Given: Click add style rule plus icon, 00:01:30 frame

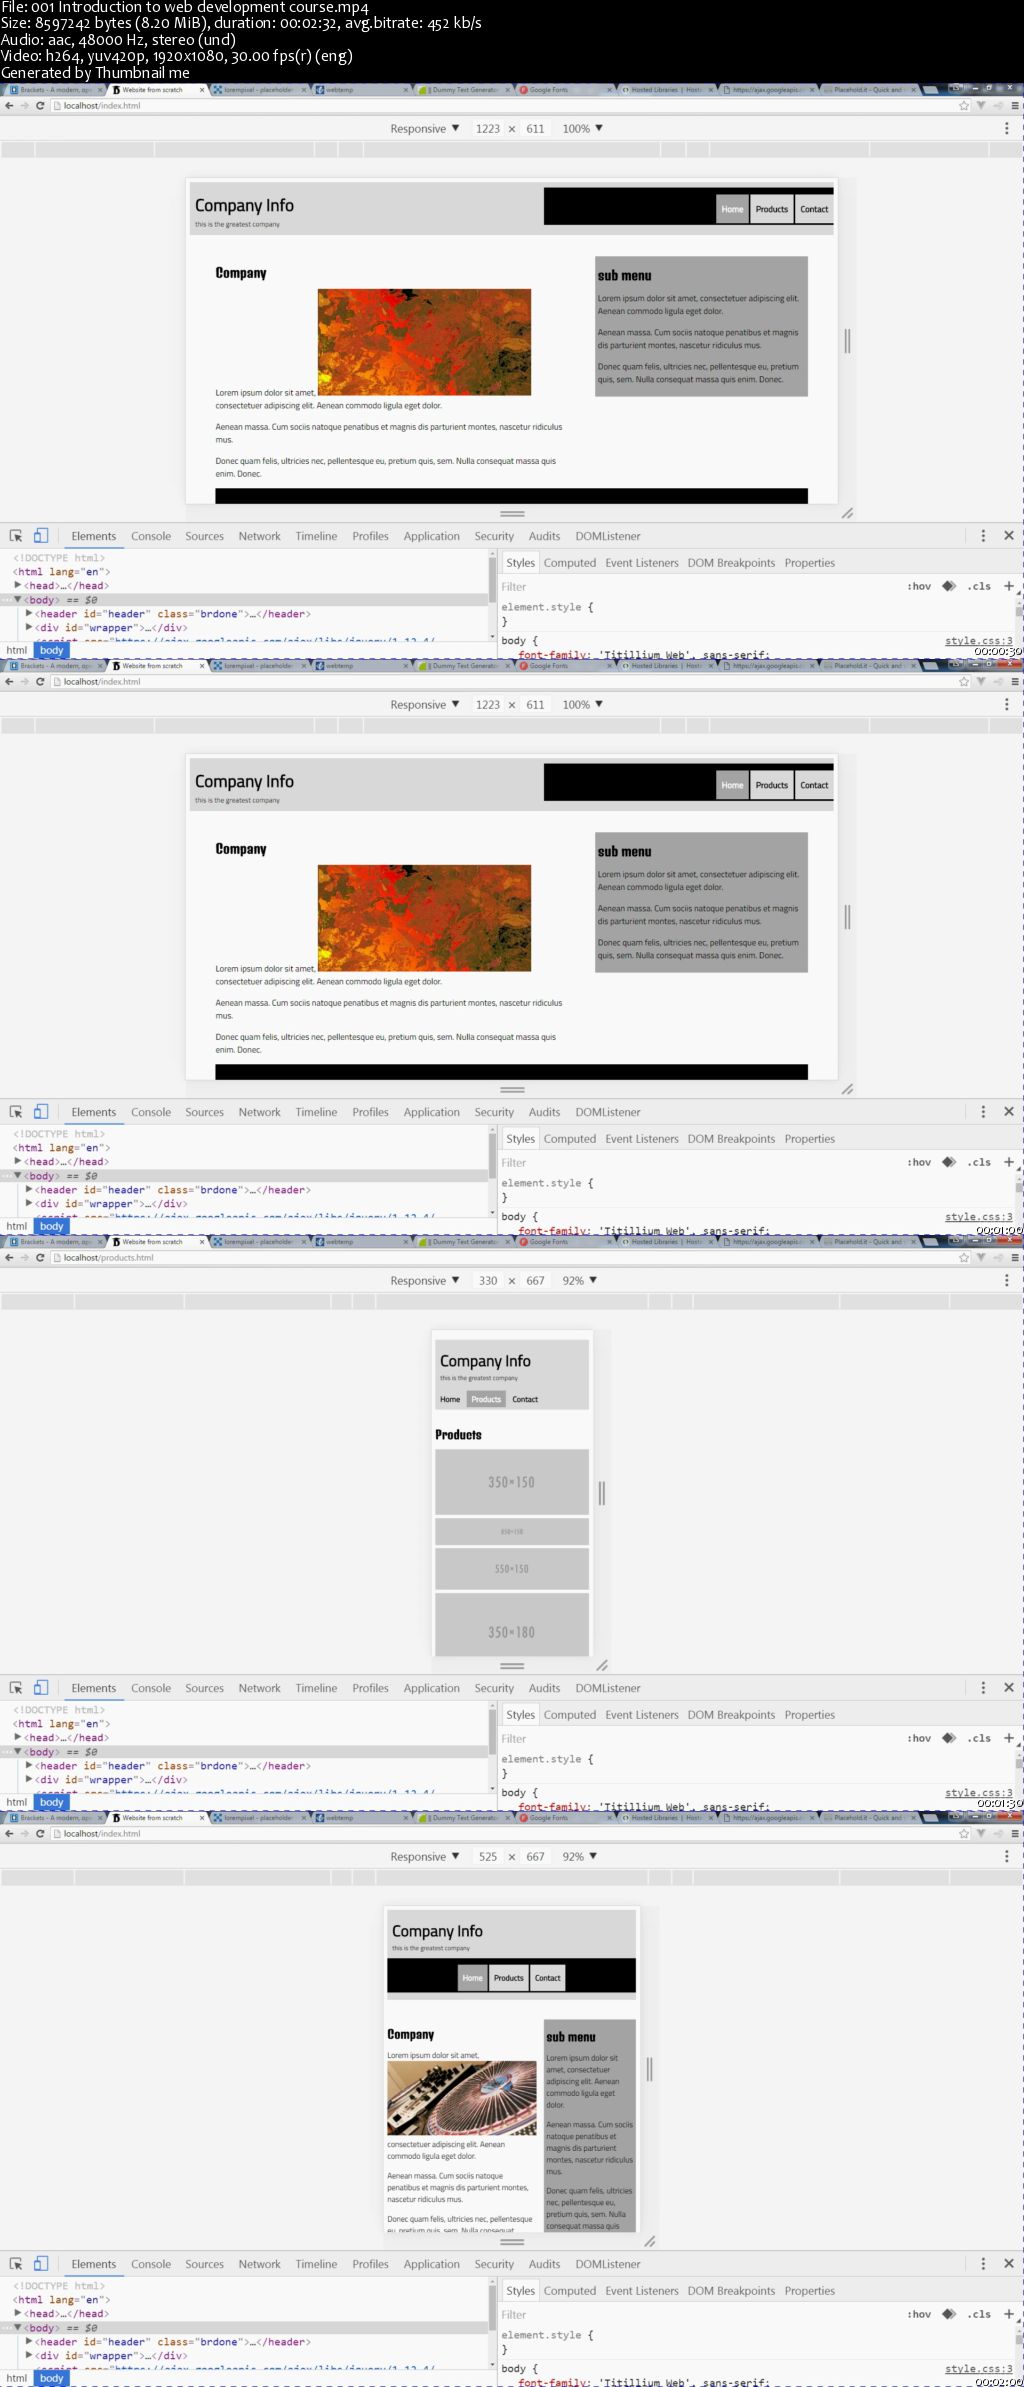Looking at the screenshot, I should tap(1008, 1738).
